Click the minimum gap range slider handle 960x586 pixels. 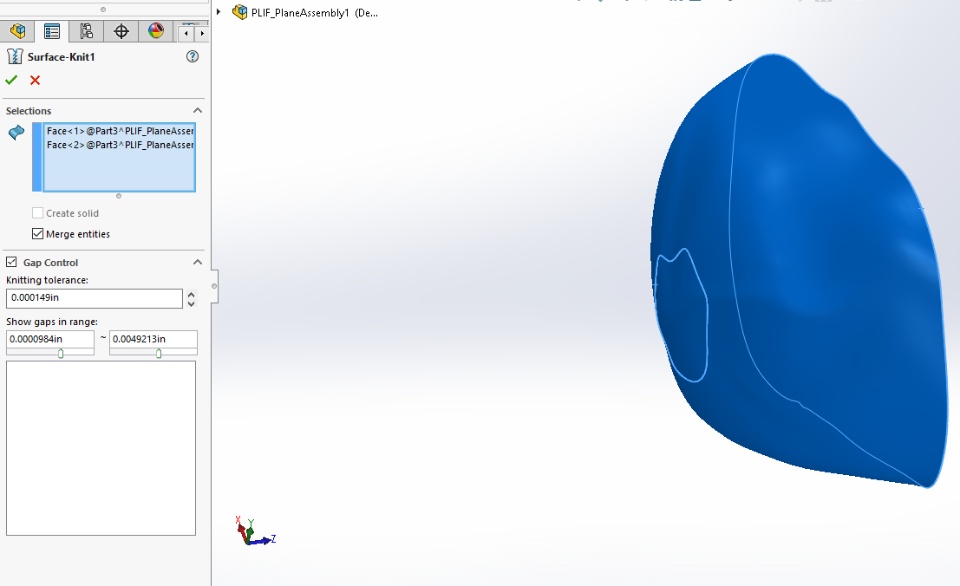pyautogui.click(x=60, y=353)
